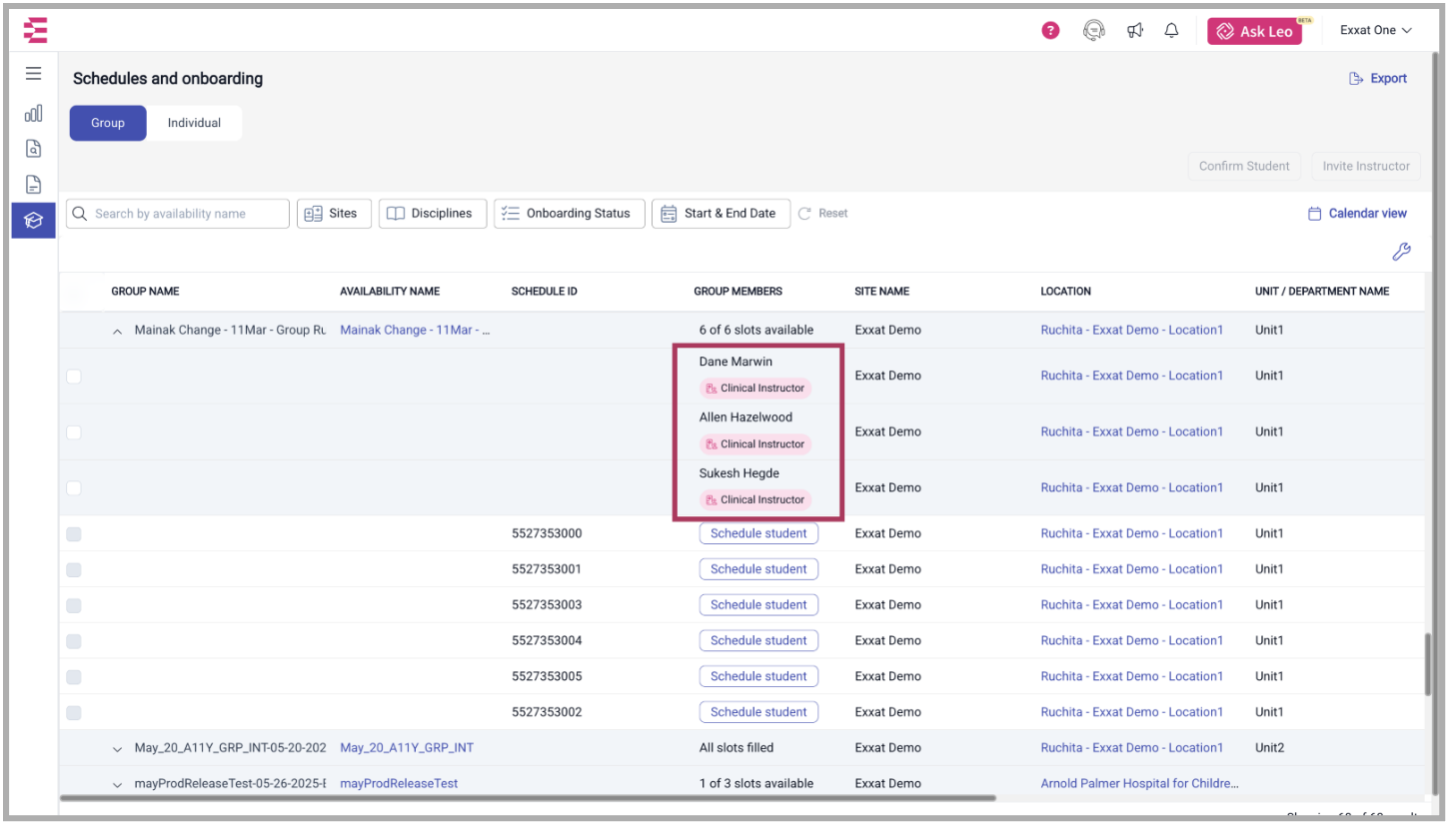Click Schedule student for ID 5527353003

coord(758,605)
